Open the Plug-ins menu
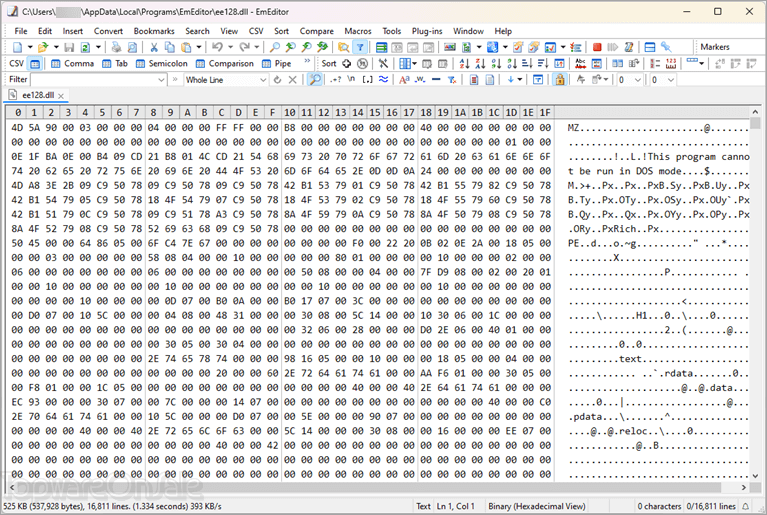The width and height of the screenshot is (767, 515). click(x=427, y=31)
